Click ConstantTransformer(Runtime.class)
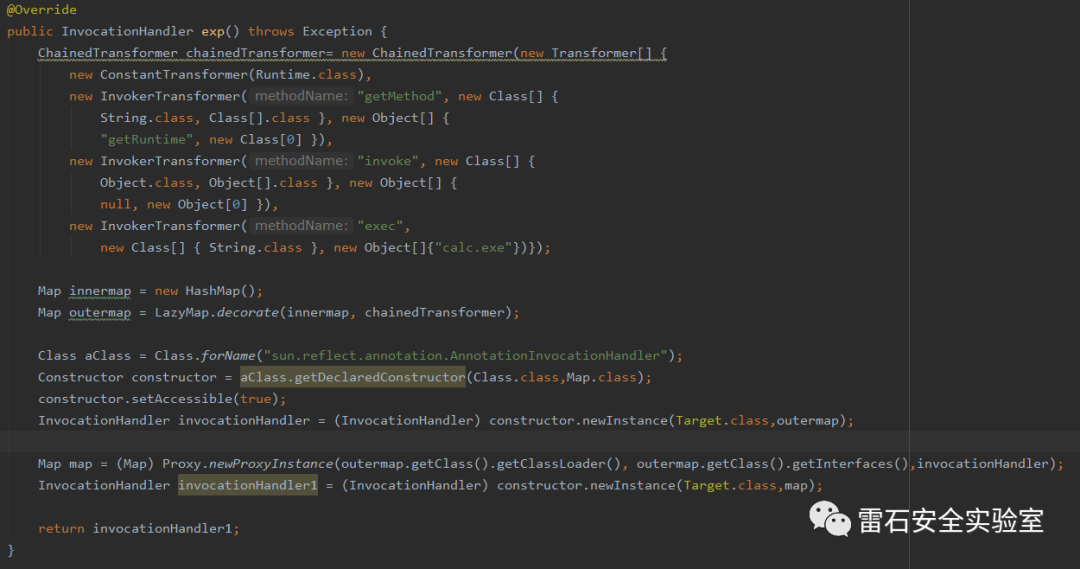1080x569 pixels. [x=232, y=74]
